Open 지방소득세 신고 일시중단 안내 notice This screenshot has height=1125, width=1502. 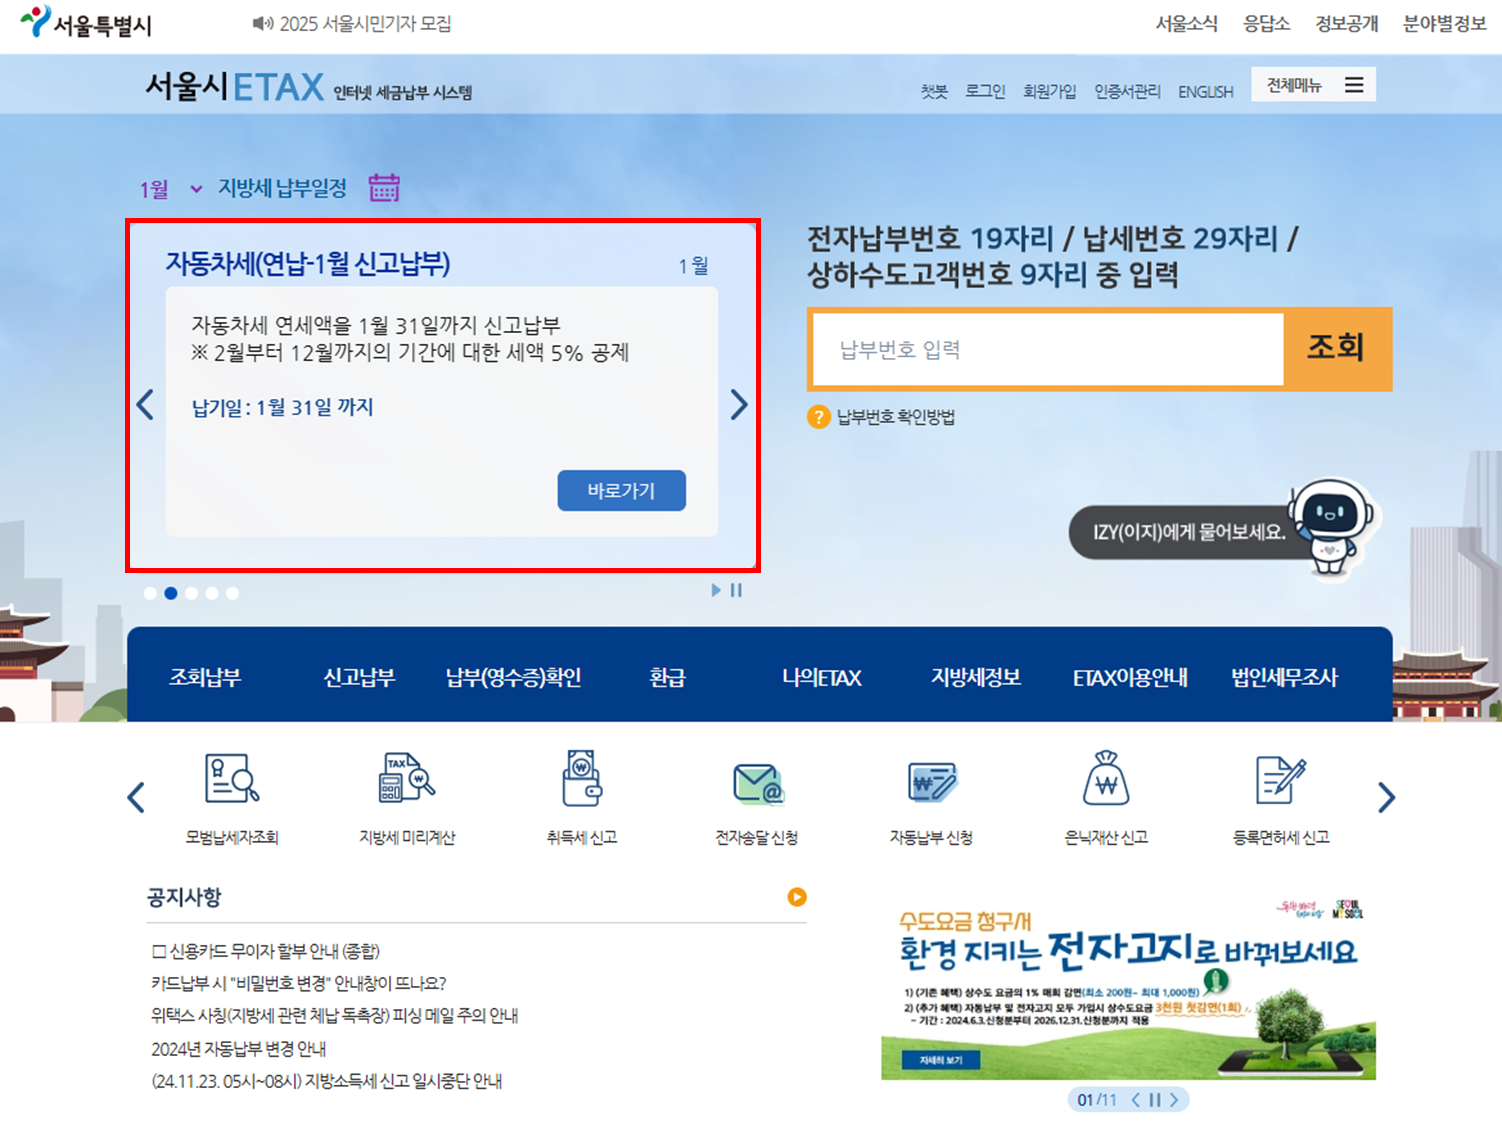[x=326, y=1081]
